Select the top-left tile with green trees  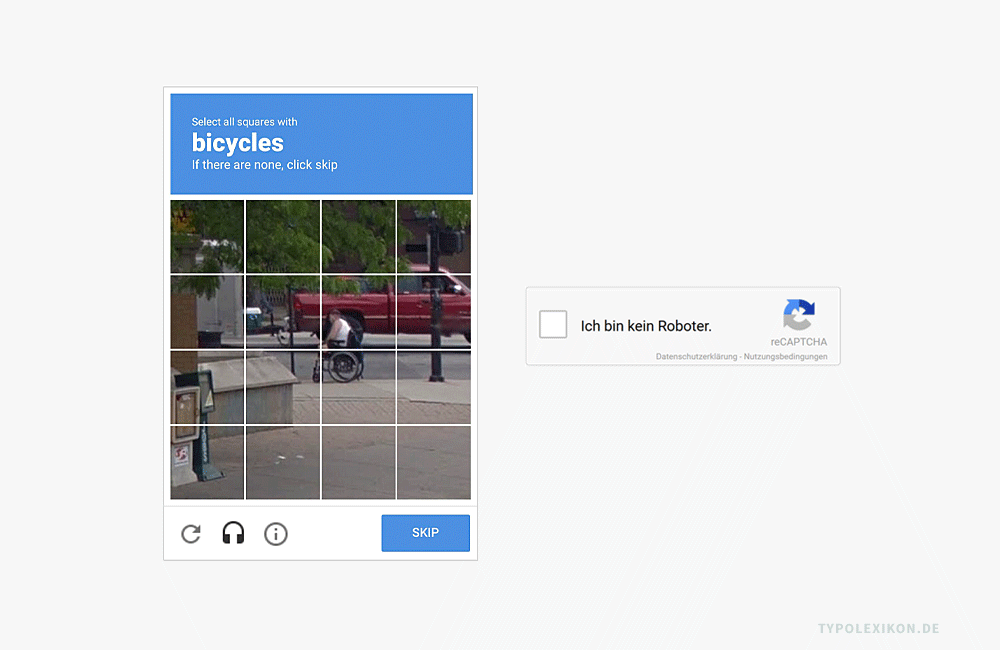click(207, 236)
